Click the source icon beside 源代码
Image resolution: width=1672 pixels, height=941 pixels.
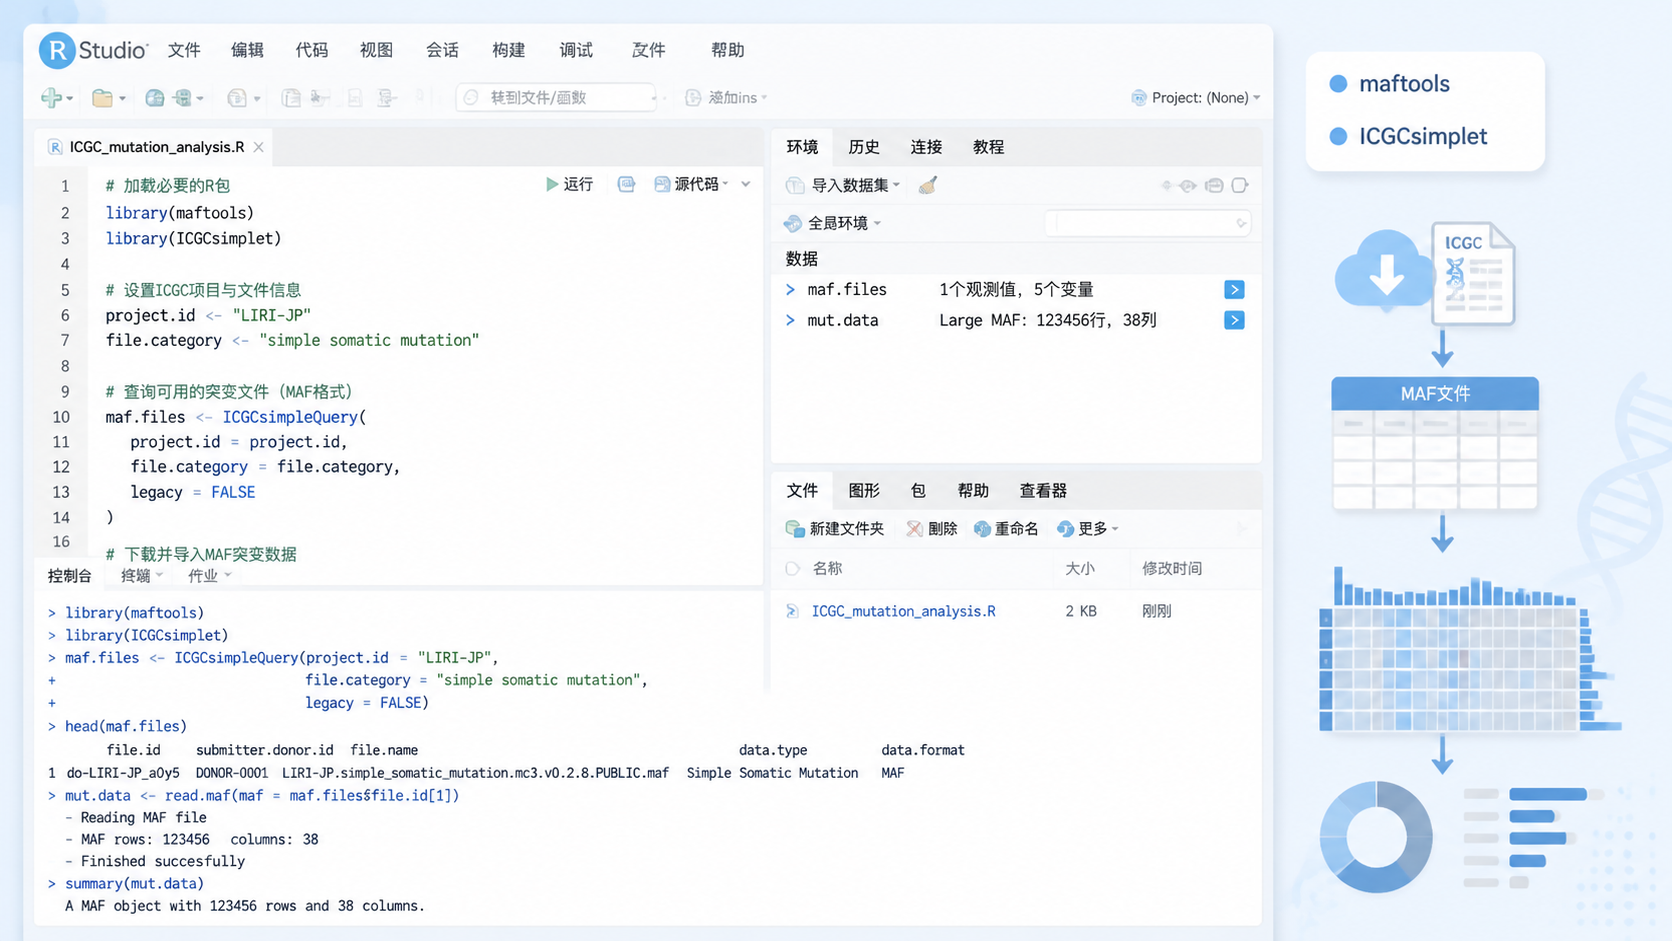pos(662,184)
